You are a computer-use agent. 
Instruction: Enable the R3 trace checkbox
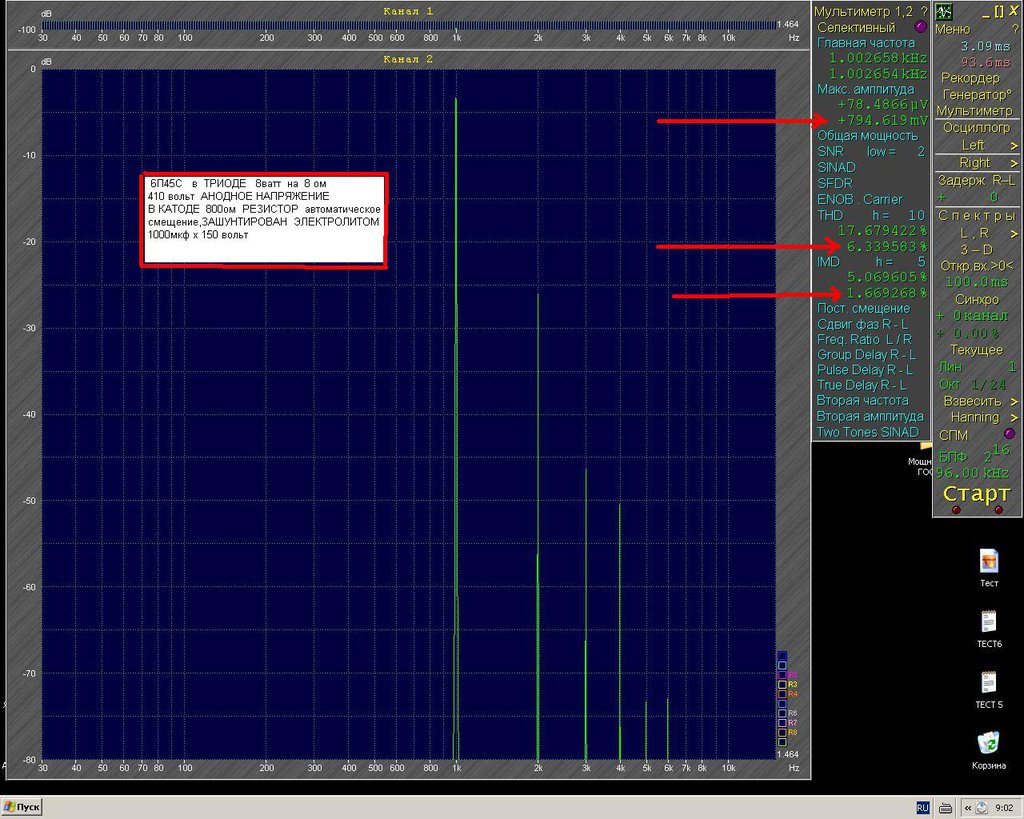click(782, 684)
